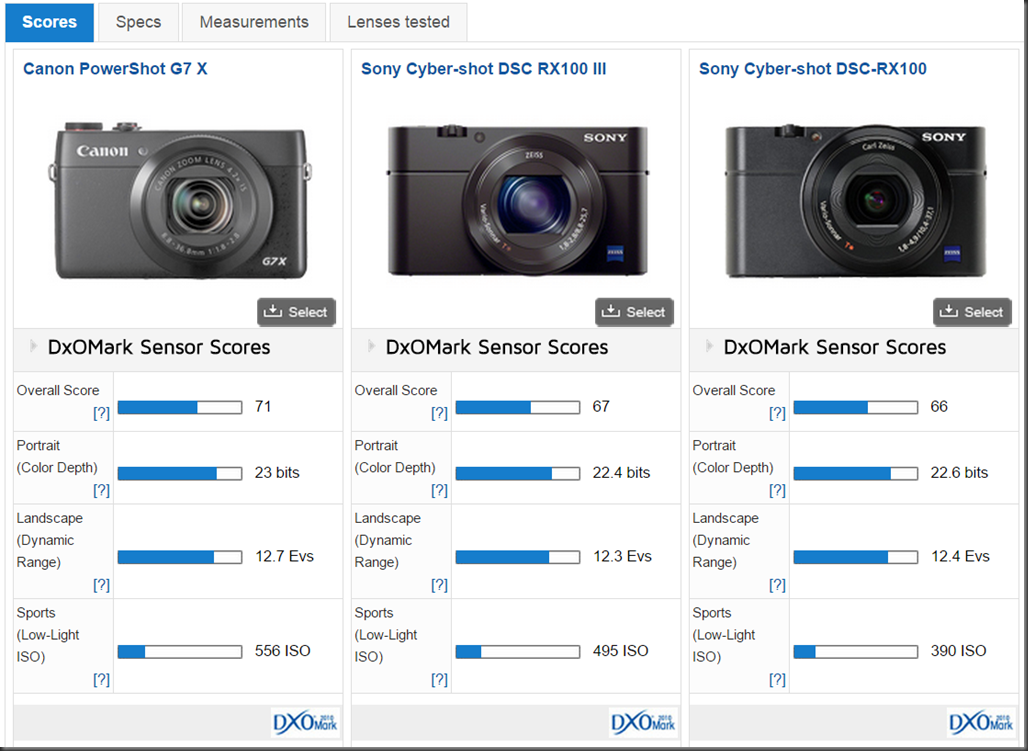
Task: Click Select button under Sony DSC-RX100
Action: [x=972, y=312]
